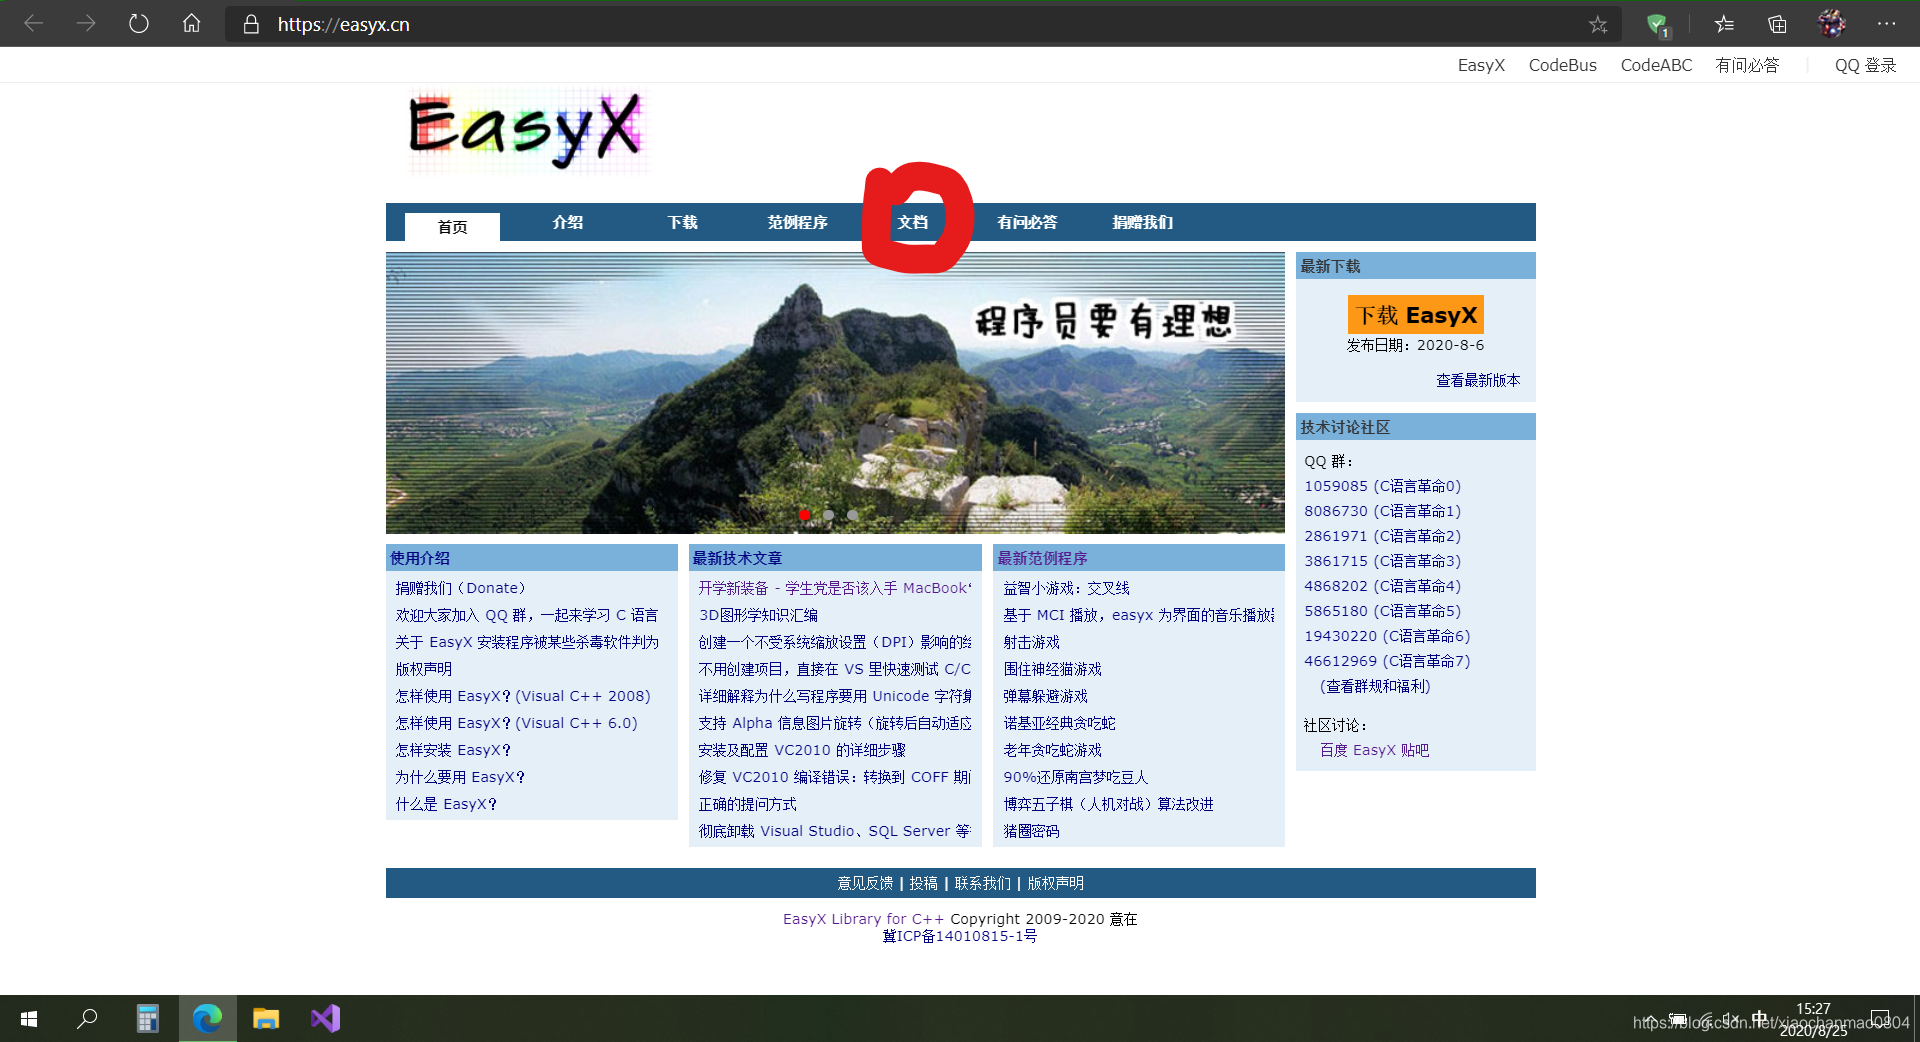The width and height of the screenshot is (1920, 1042).
Task: Open the Edge settings menu (three dots)
Action: (1888, 23)
